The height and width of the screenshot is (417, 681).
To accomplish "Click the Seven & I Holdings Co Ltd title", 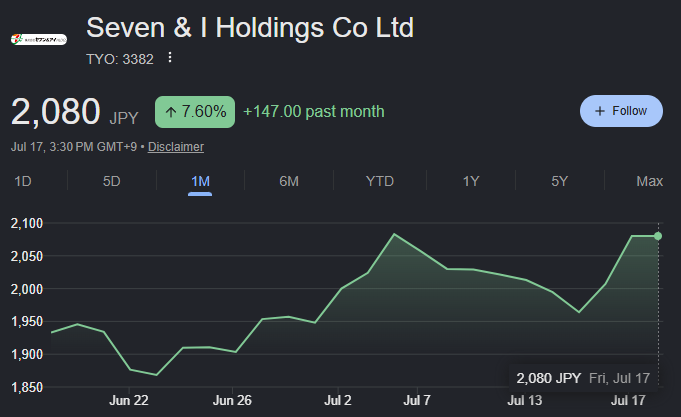I will pos(250,28).
